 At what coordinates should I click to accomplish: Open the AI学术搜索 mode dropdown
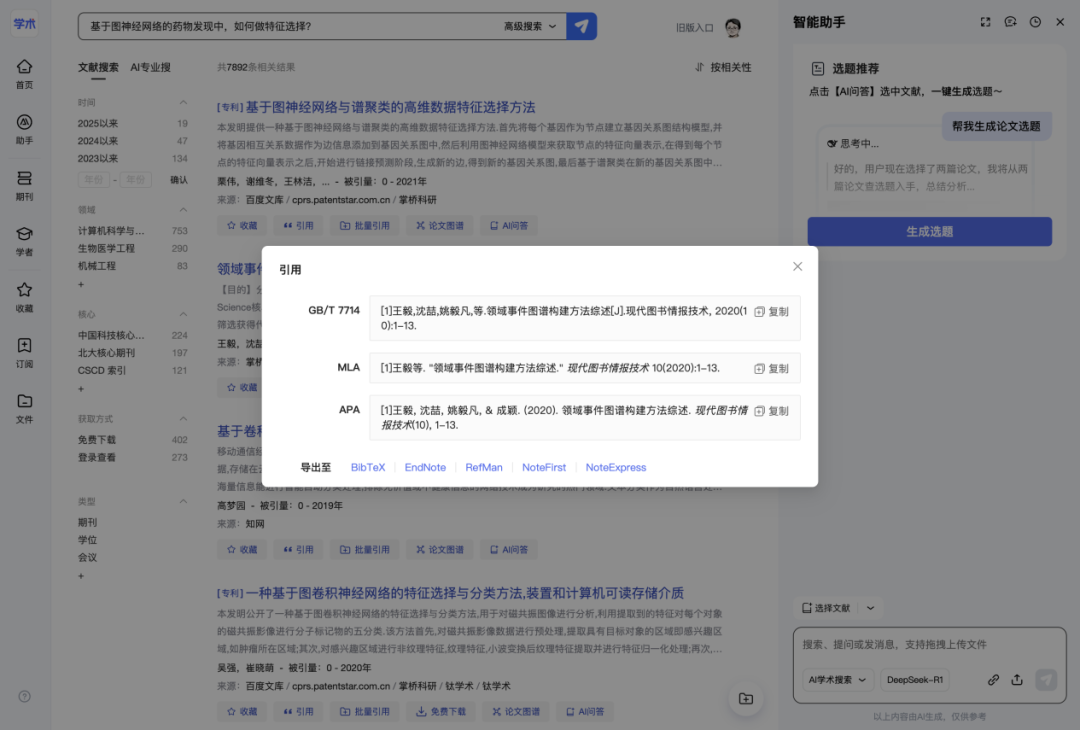pyautogui.click(x=838, y=680)
